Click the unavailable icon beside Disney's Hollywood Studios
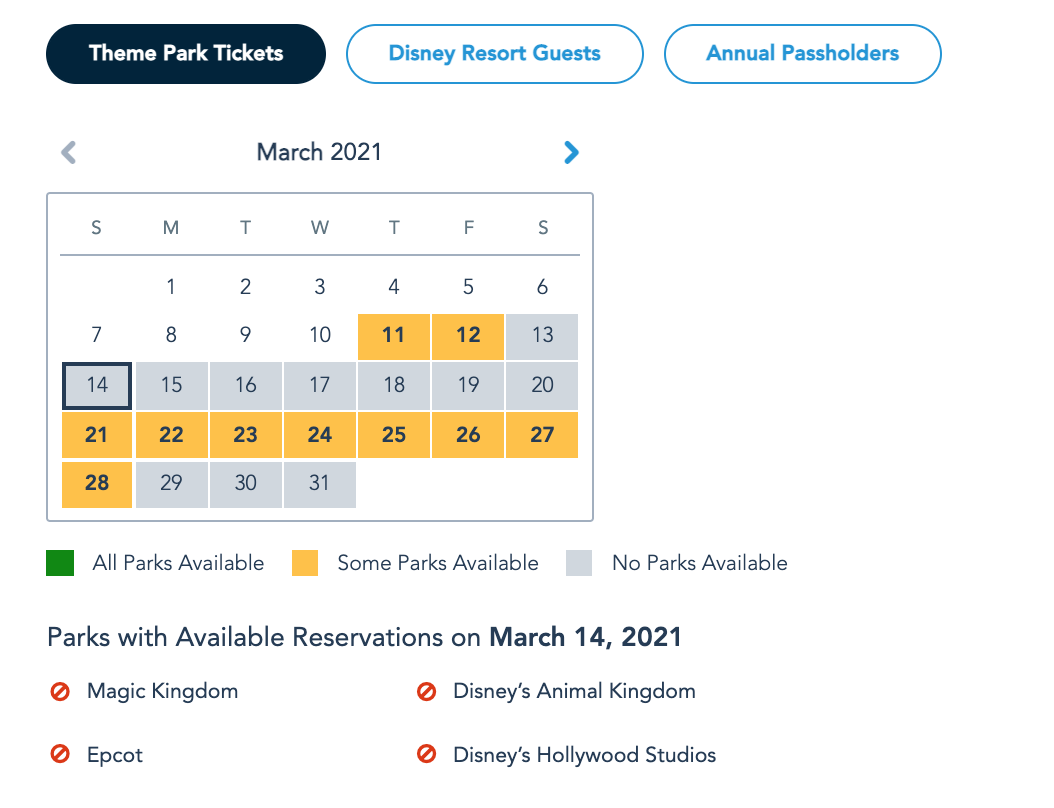Viewport: 1054px width, 808px height. (x=426, y=755)
